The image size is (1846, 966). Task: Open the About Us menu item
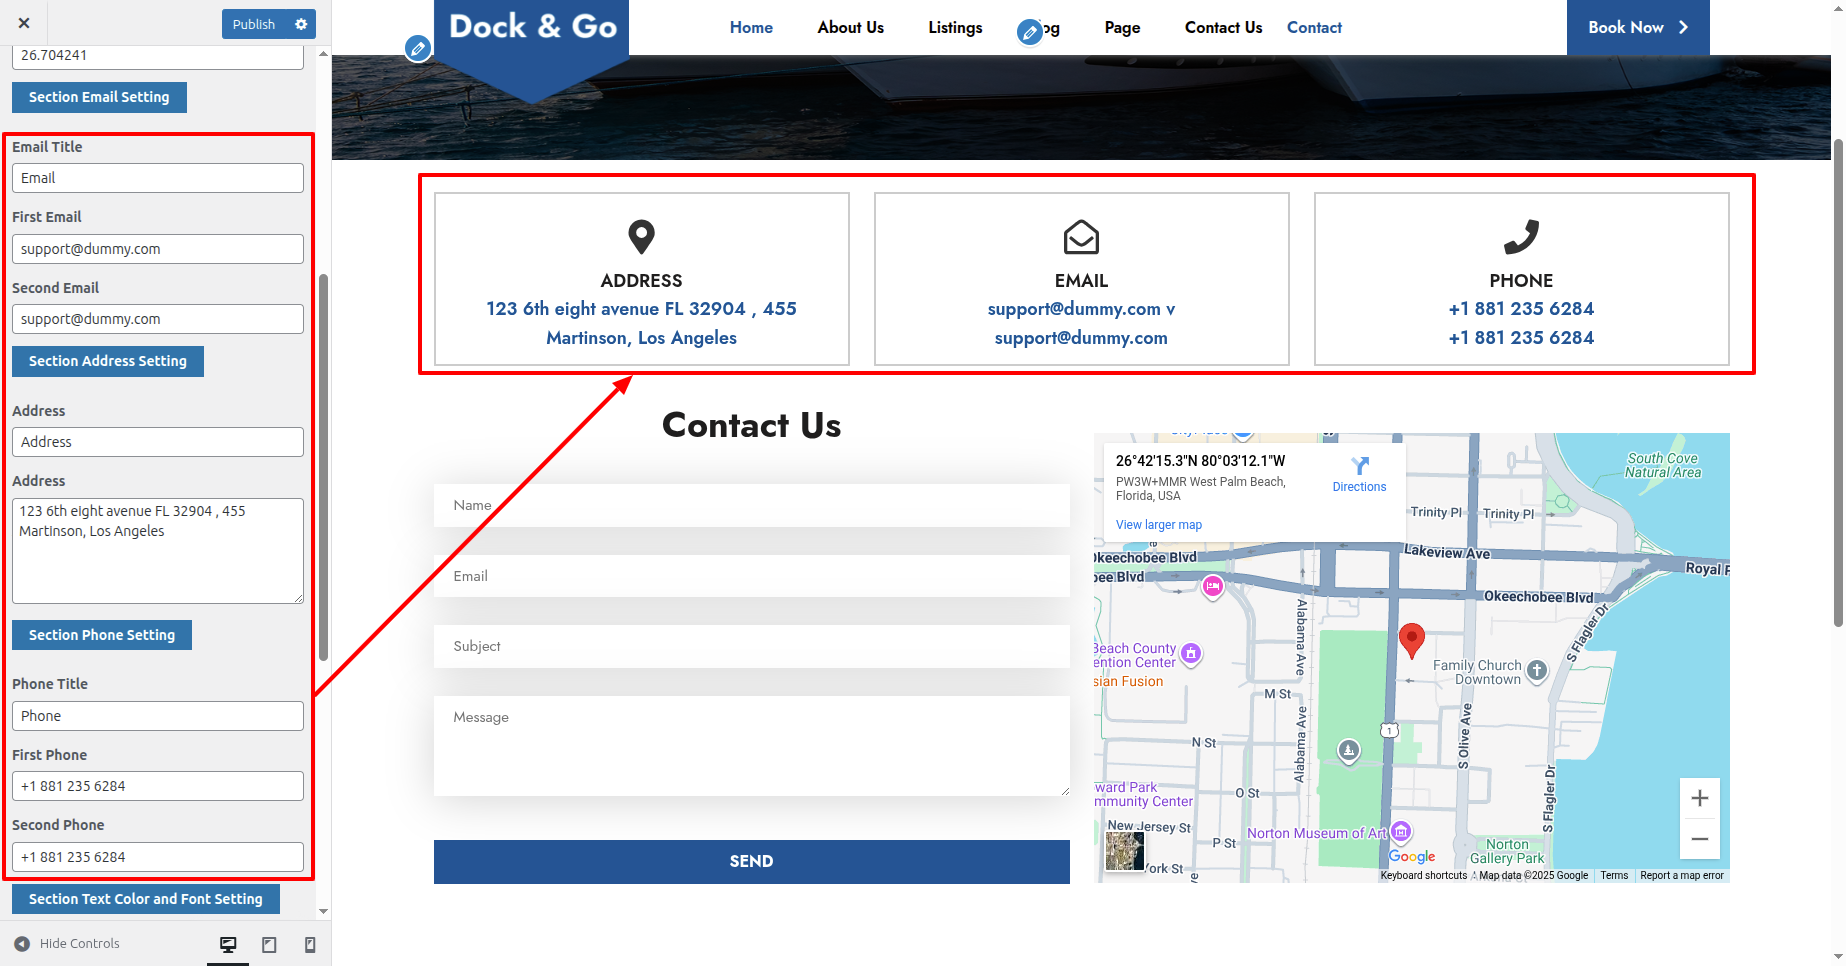click(850, 28)
